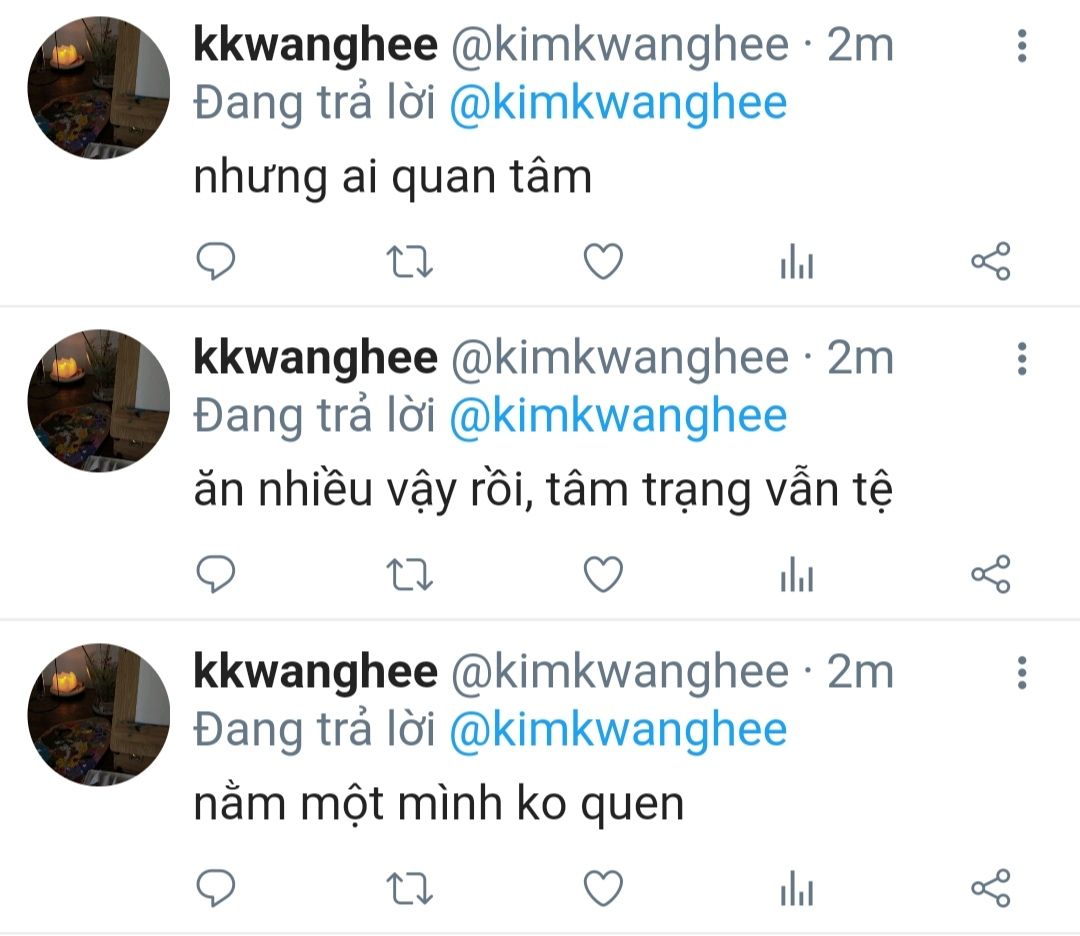Reply to the "nằm một mình ko quen" tweet
The image size is (1080, 936).
click(x=216, y=888)
